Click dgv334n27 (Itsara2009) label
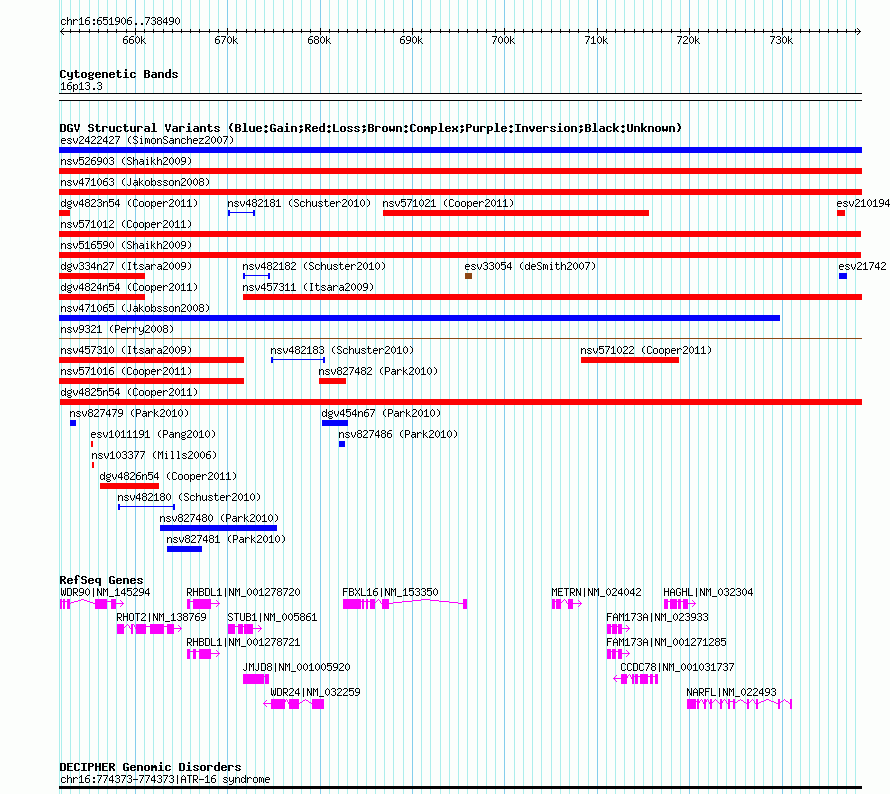 tap(126, 266)
